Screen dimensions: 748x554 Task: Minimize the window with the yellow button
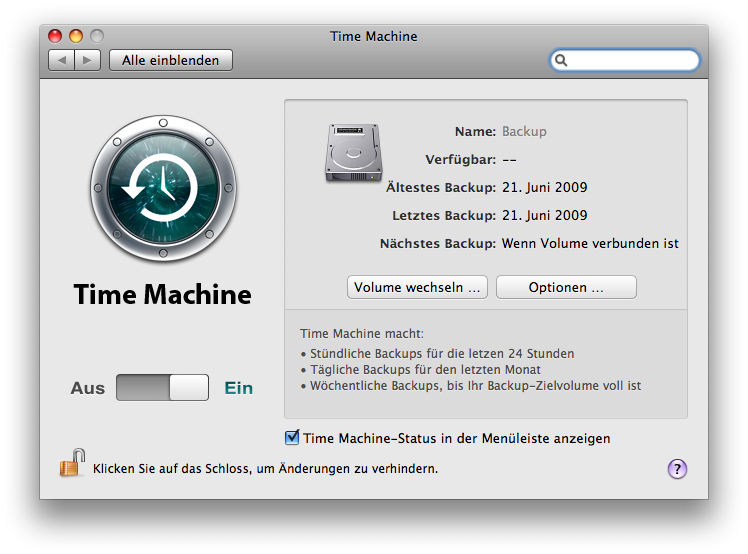pos(76,36)
